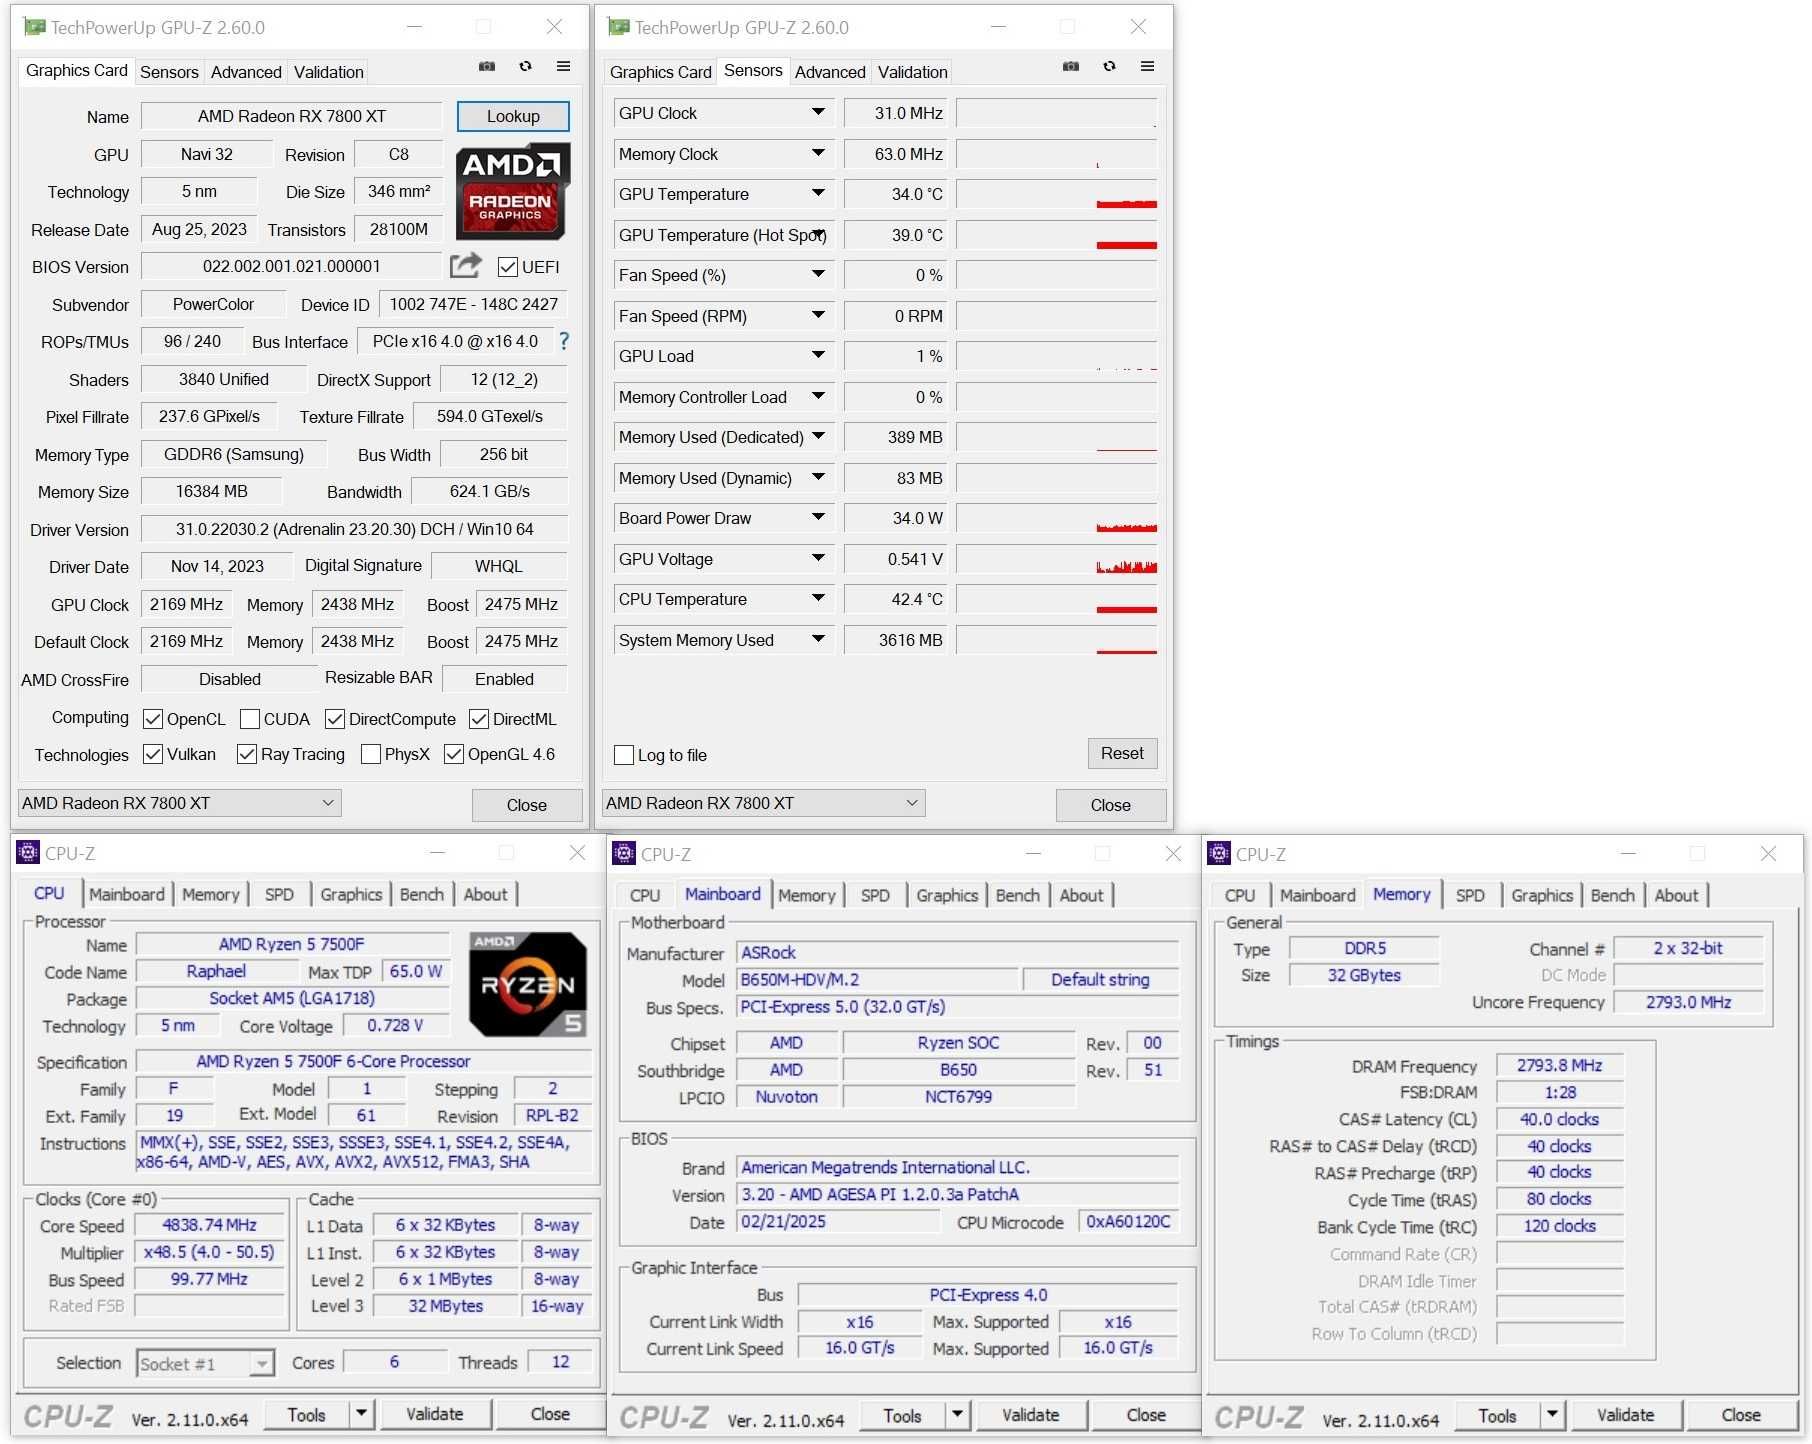The width and height of the screenshot is (1812, 1444).
Task: Click the GPU Name field AMD Radeon RX 7800 XT
Action: (x=291, y=116)
